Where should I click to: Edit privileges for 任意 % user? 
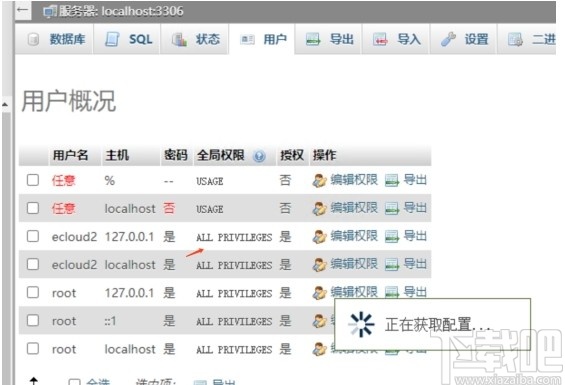coord(354,180)
